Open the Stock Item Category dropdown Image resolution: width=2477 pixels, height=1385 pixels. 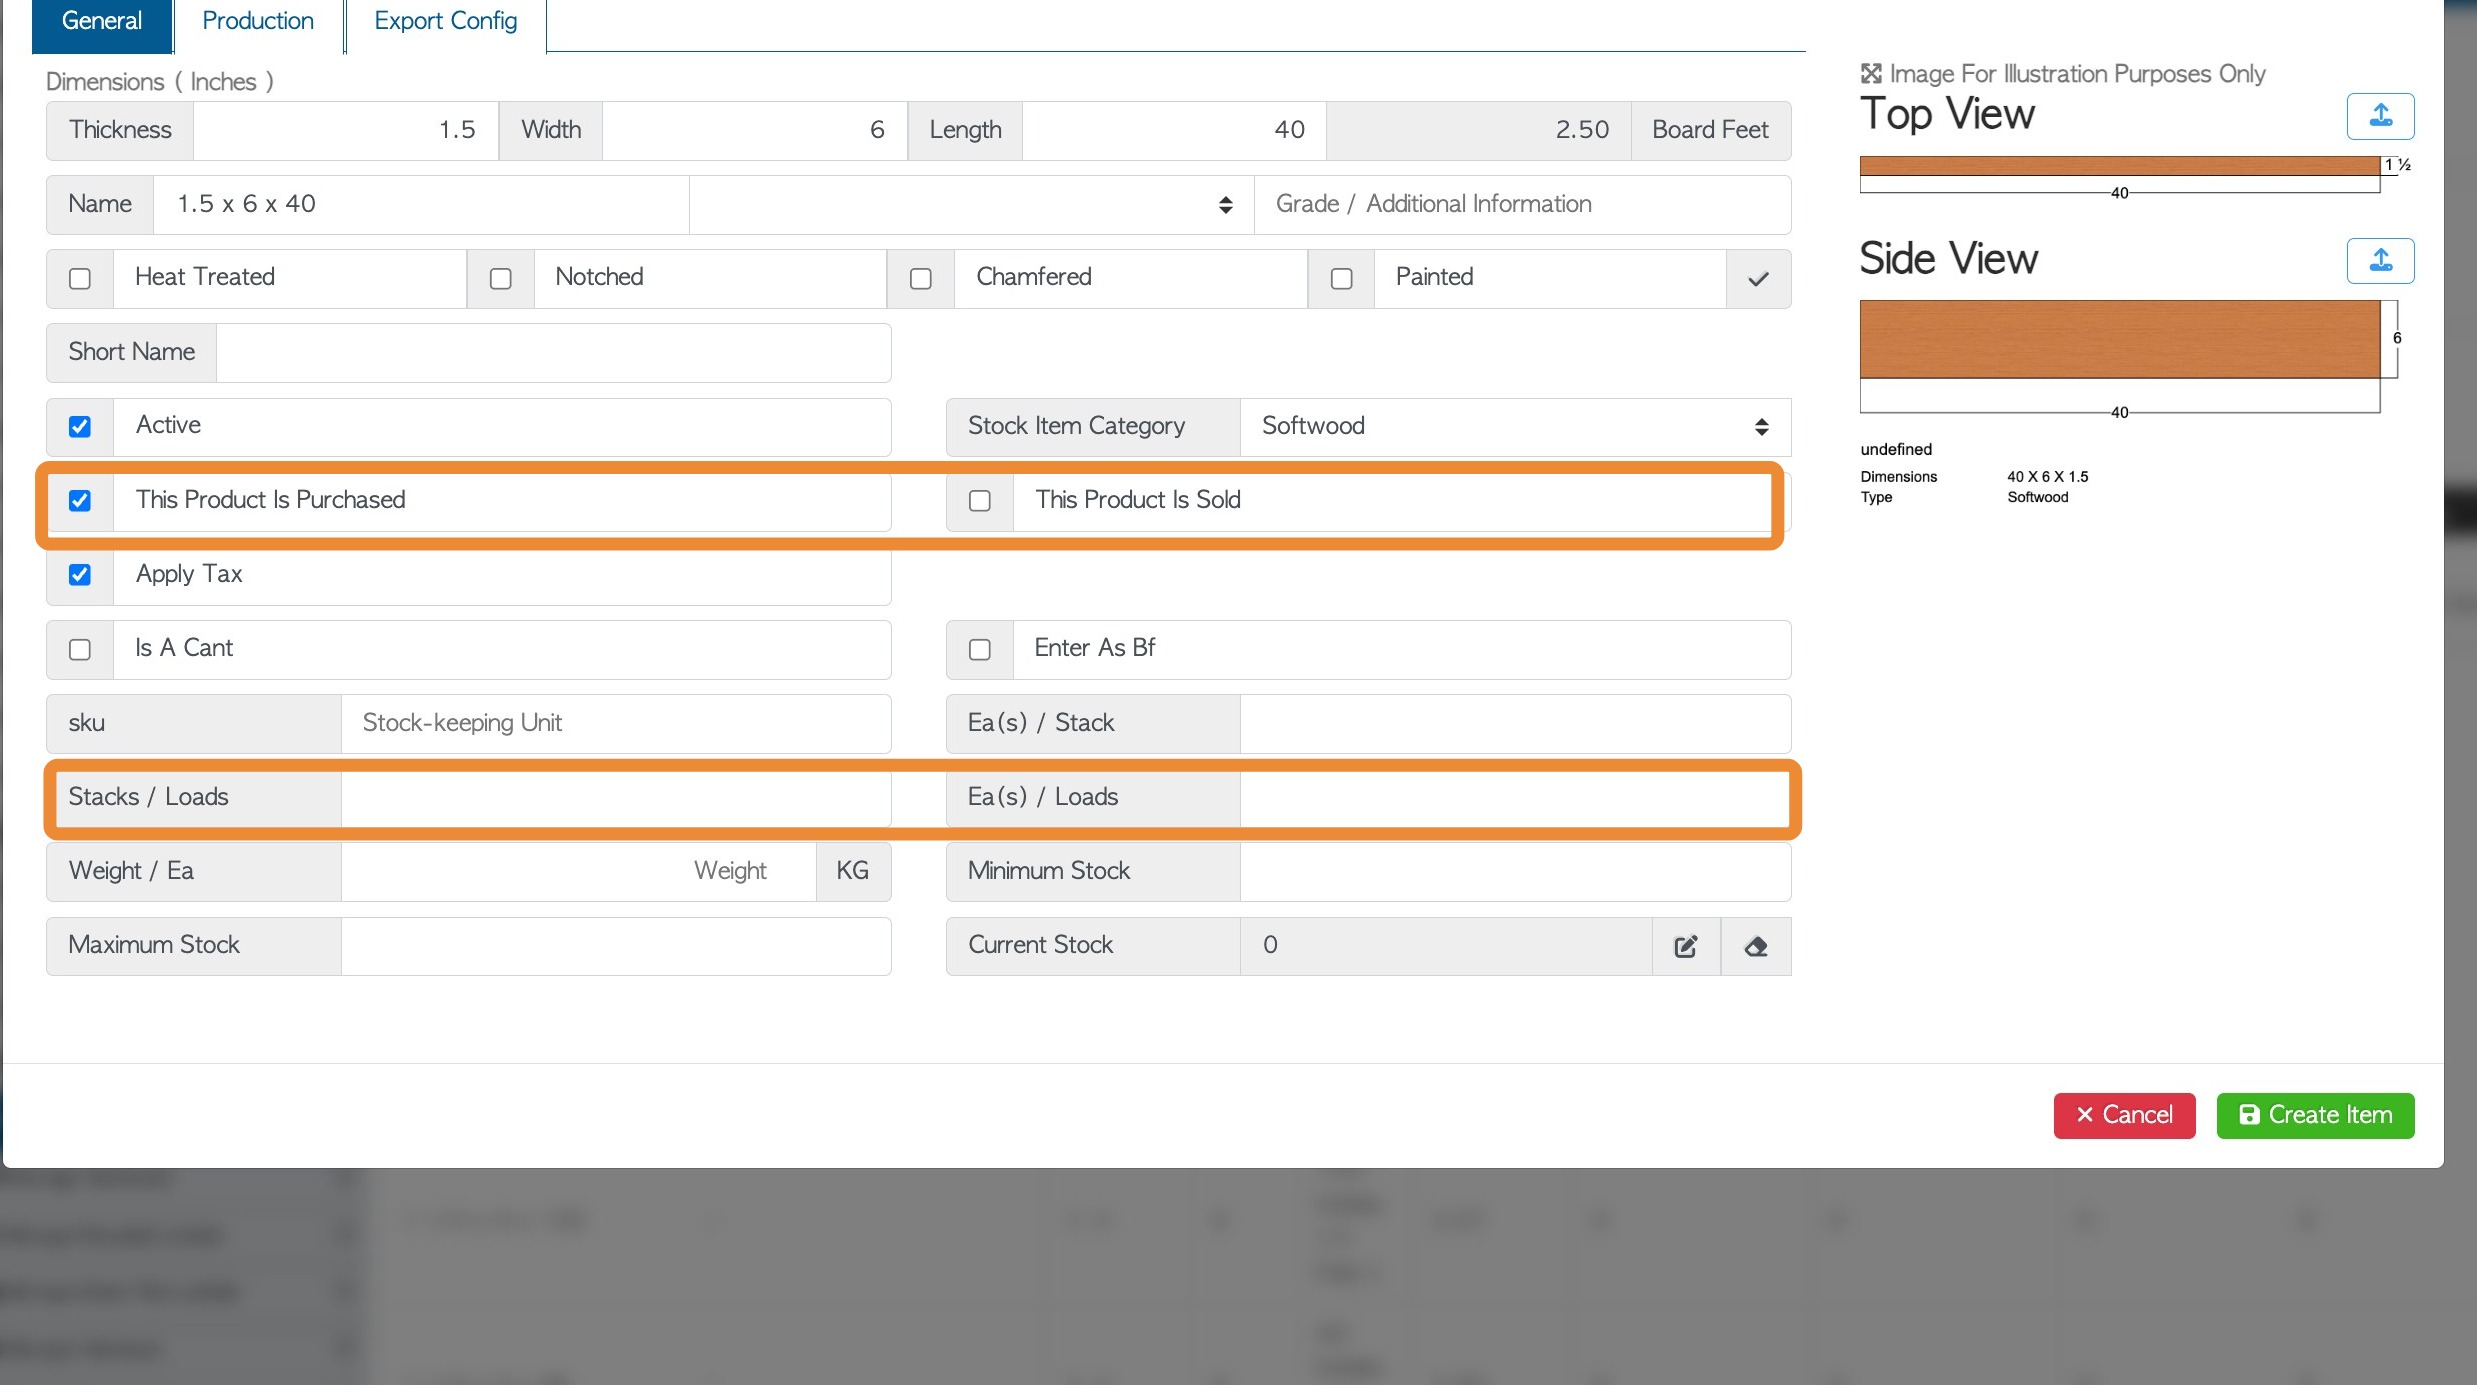click(x=1514, y=427)
